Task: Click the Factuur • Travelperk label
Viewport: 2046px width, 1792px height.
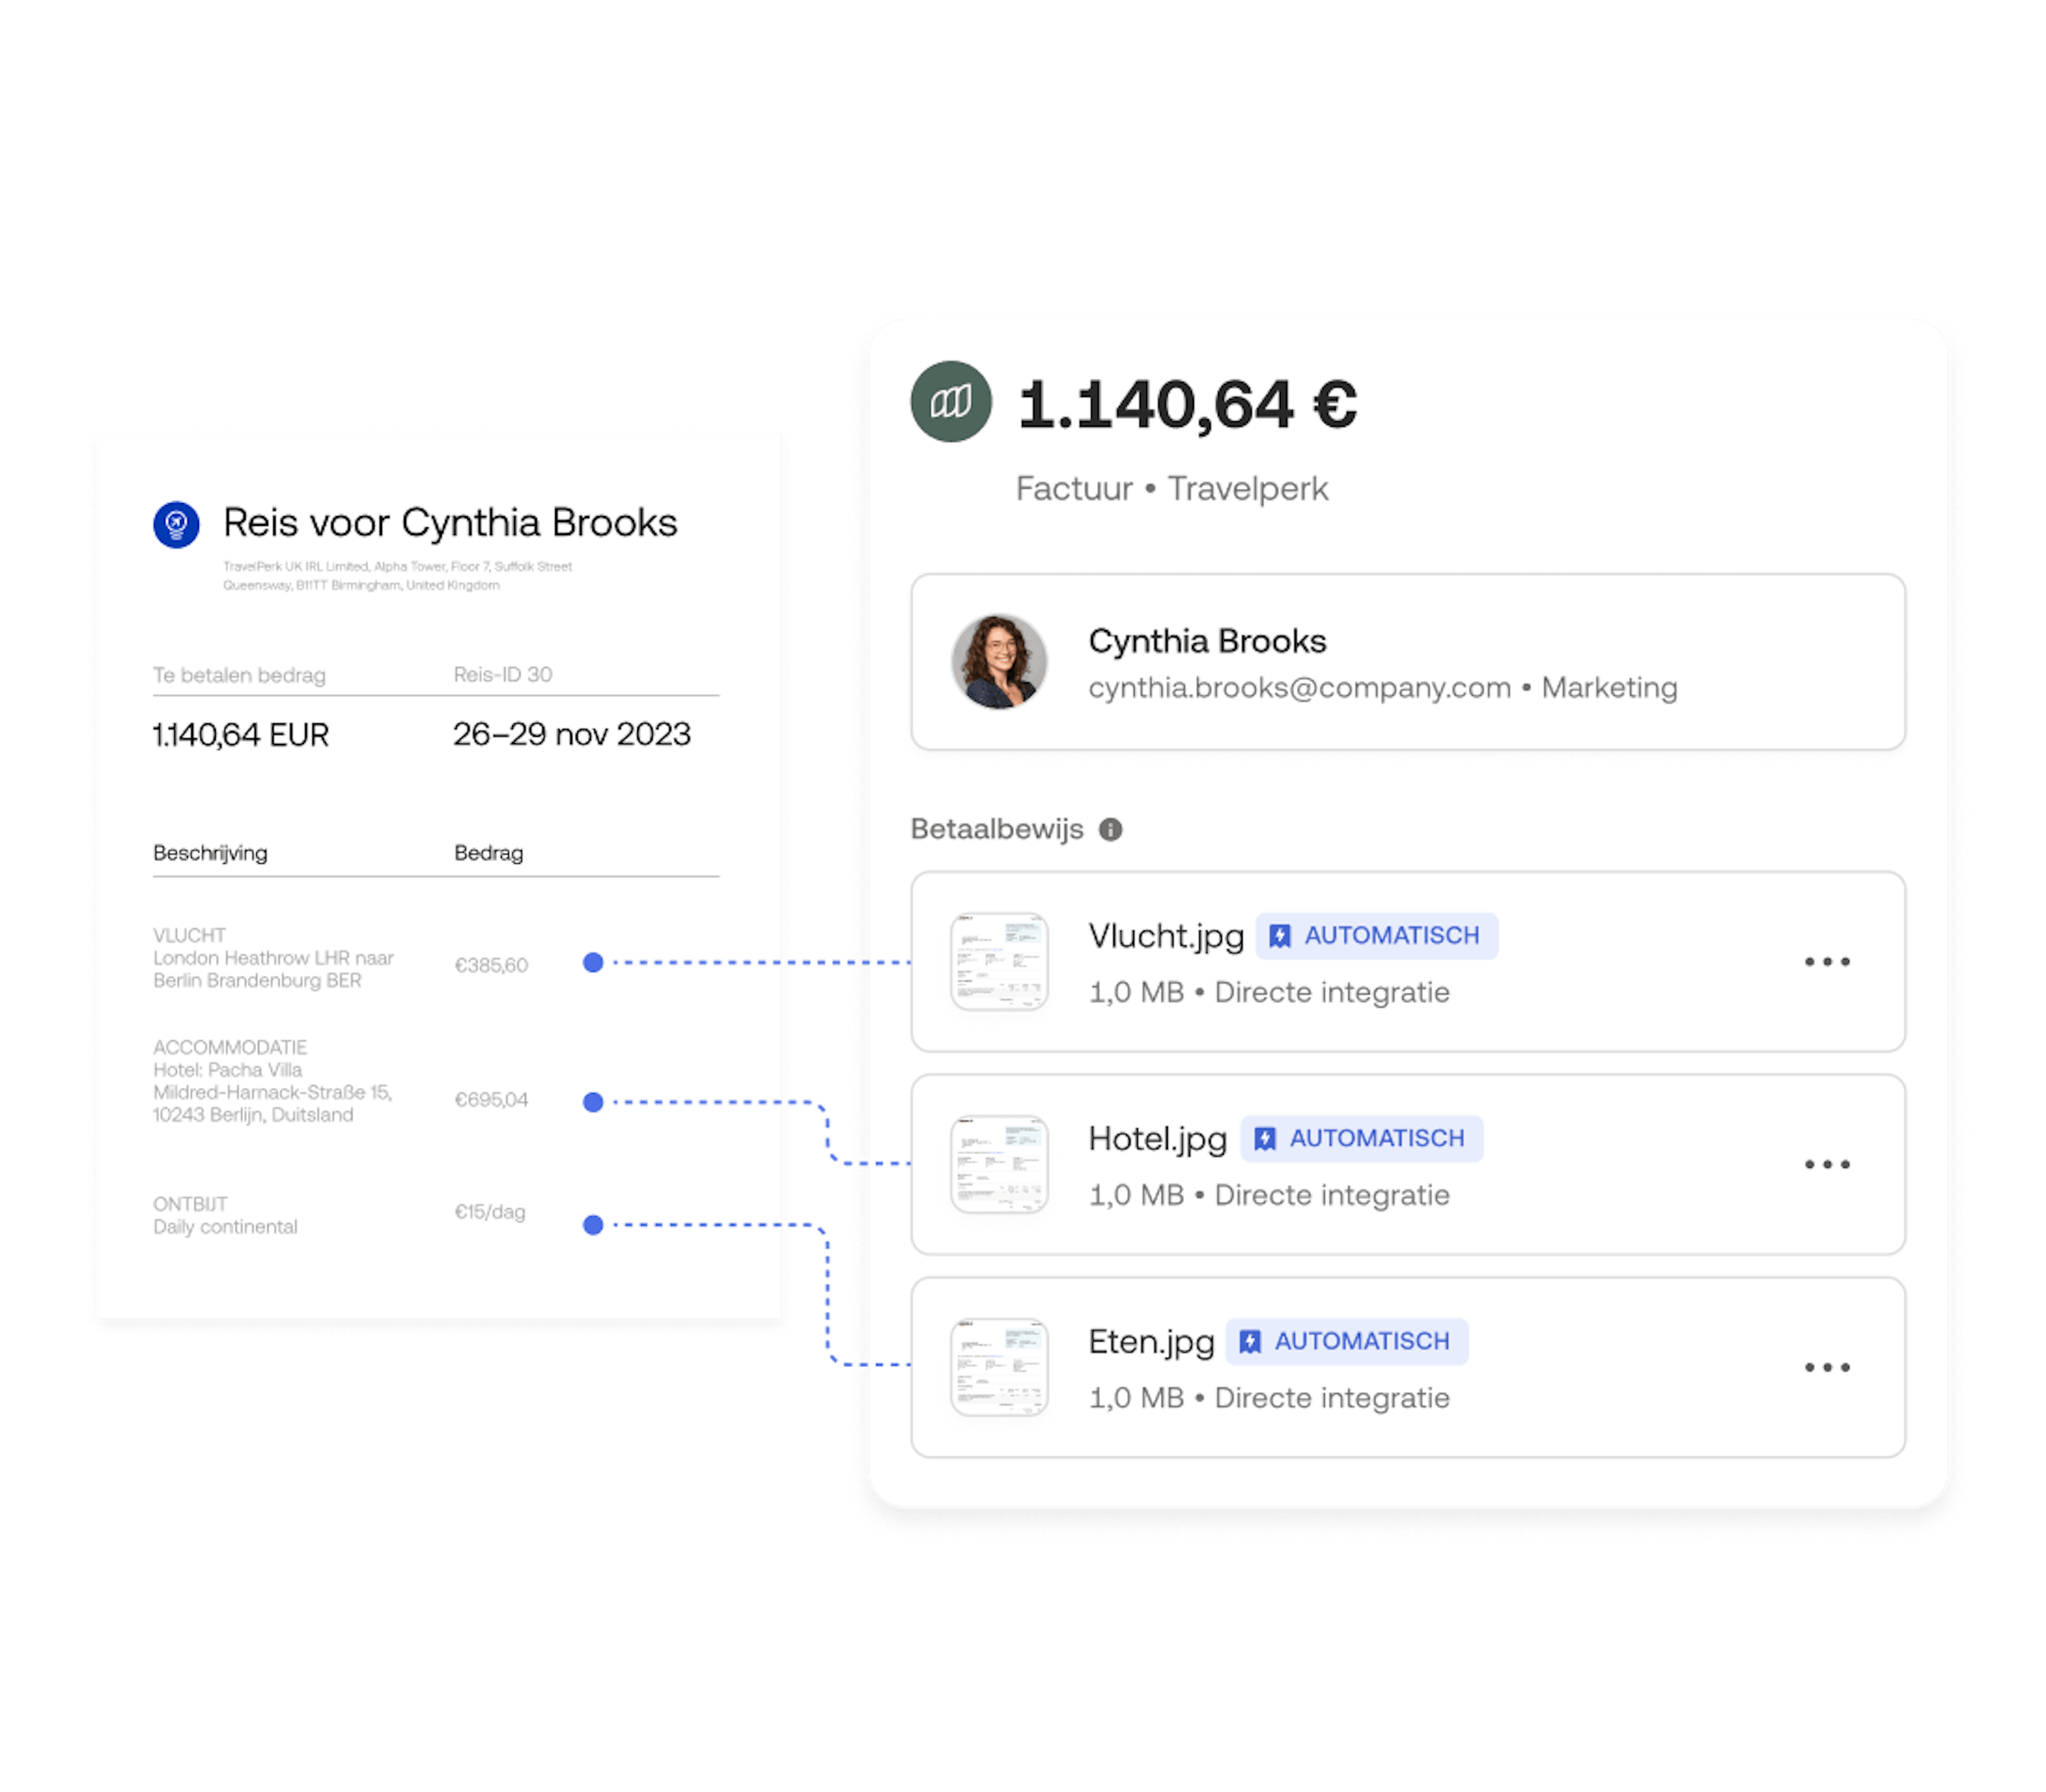Action: pos(1171,489)
